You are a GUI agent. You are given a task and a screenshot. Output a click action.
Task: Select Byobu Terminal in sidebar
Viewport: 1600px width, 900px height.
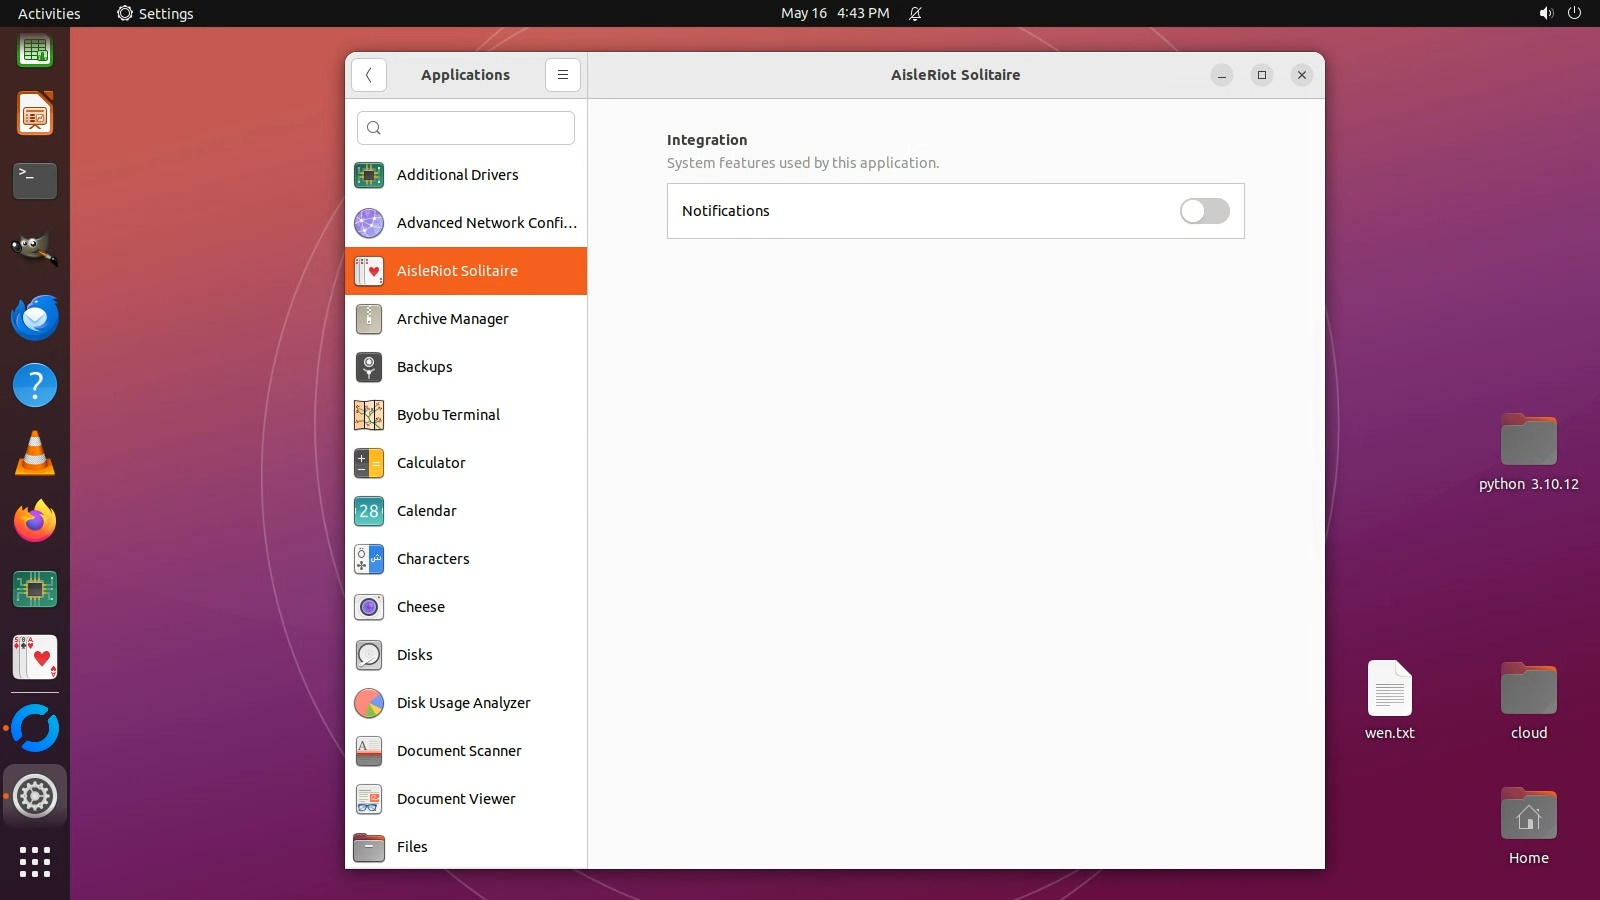click(x=466, y=415)
